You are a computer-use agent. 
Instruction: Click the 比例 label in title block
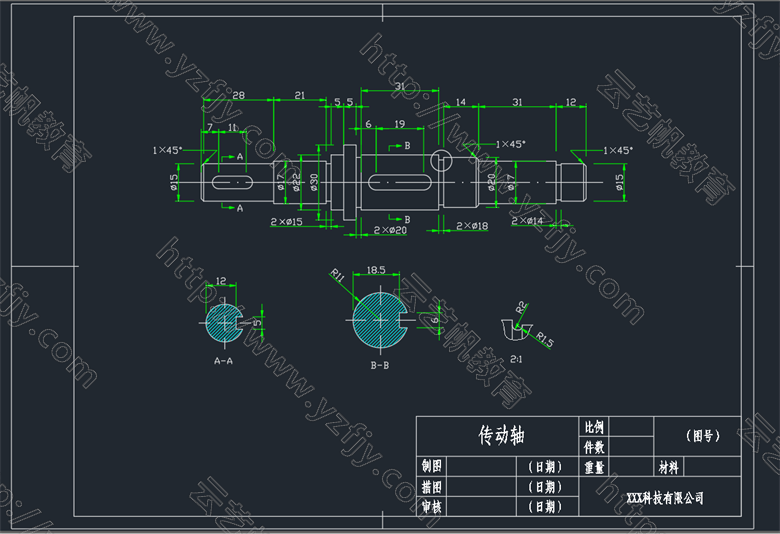pos(594,427)
